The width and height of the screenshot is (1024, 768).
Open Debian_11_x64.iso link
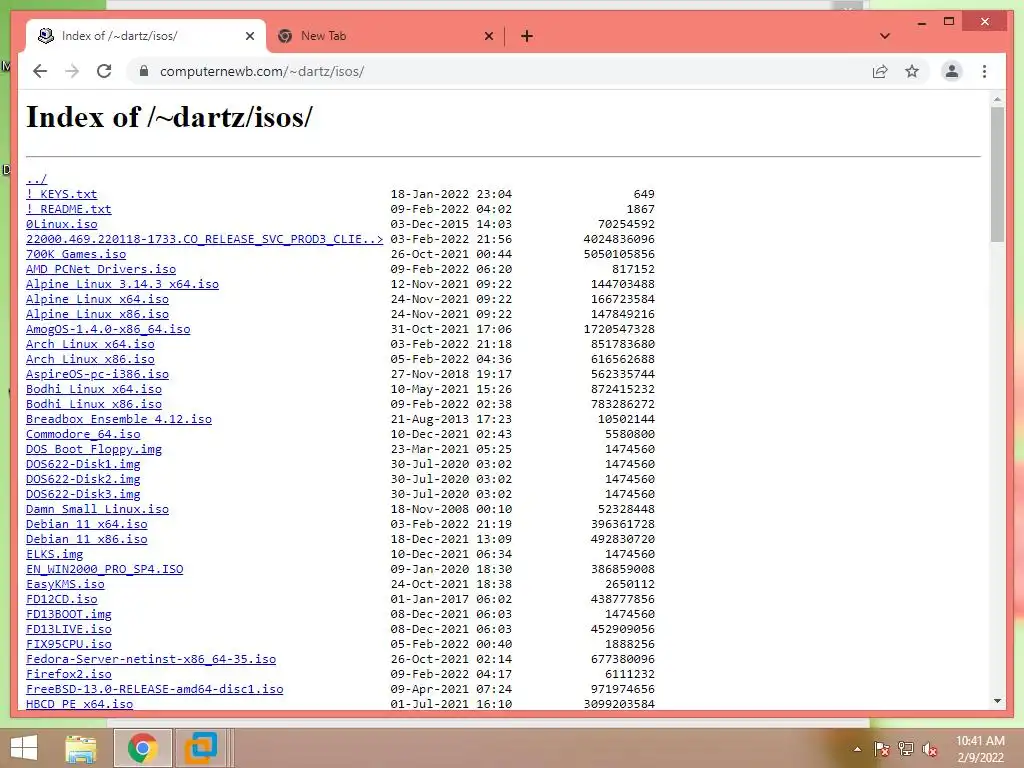pyautogui.click(x=86, y=524)
